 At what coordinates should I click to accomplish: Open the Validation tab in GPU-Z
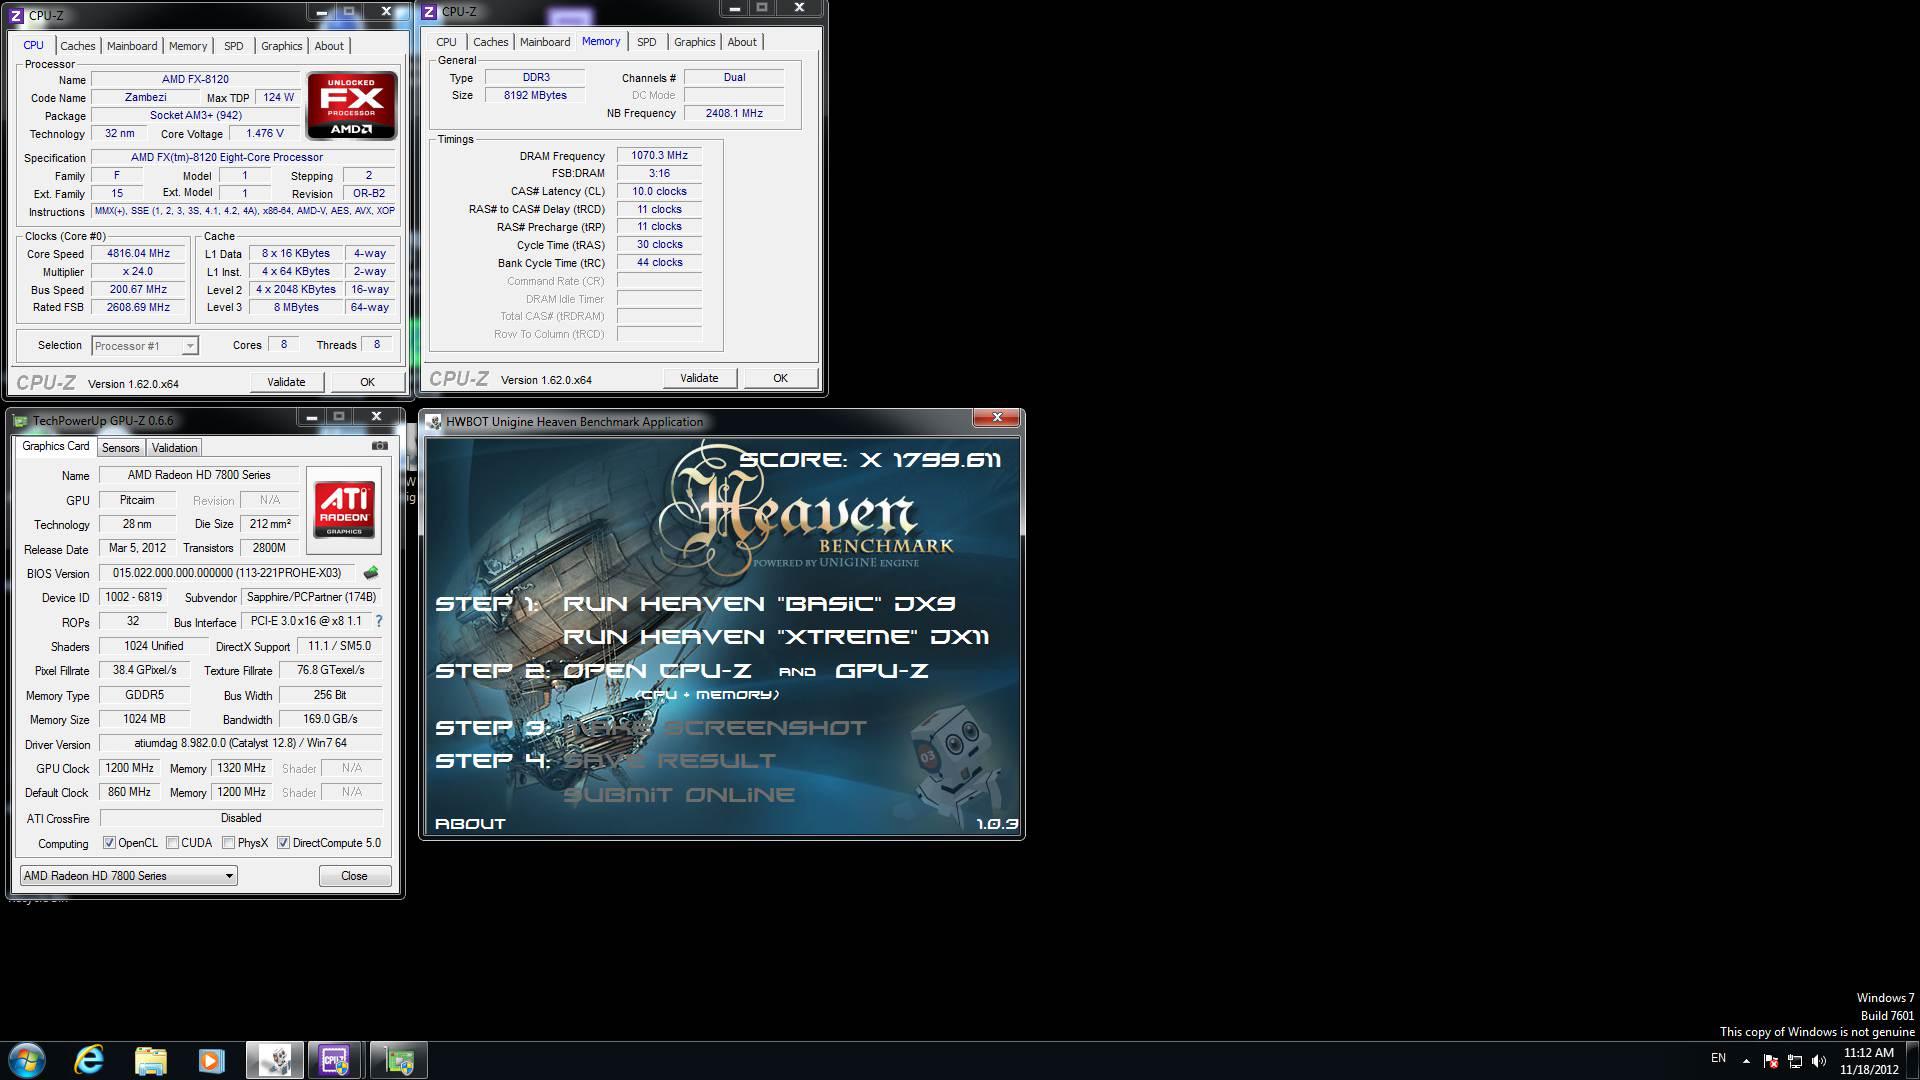(174, 448)
